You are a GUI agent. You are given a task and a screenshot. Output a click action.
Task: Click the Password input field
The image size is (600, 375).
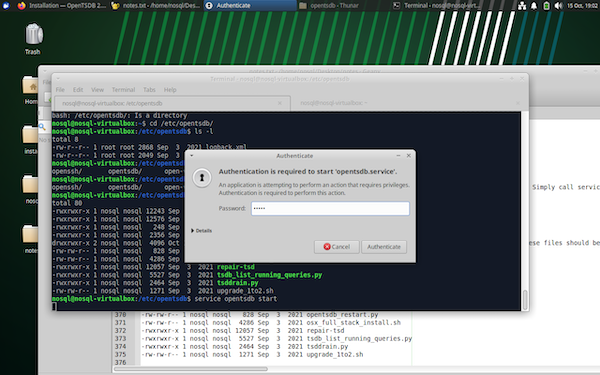pyautogui.click(x=330, y=208)
